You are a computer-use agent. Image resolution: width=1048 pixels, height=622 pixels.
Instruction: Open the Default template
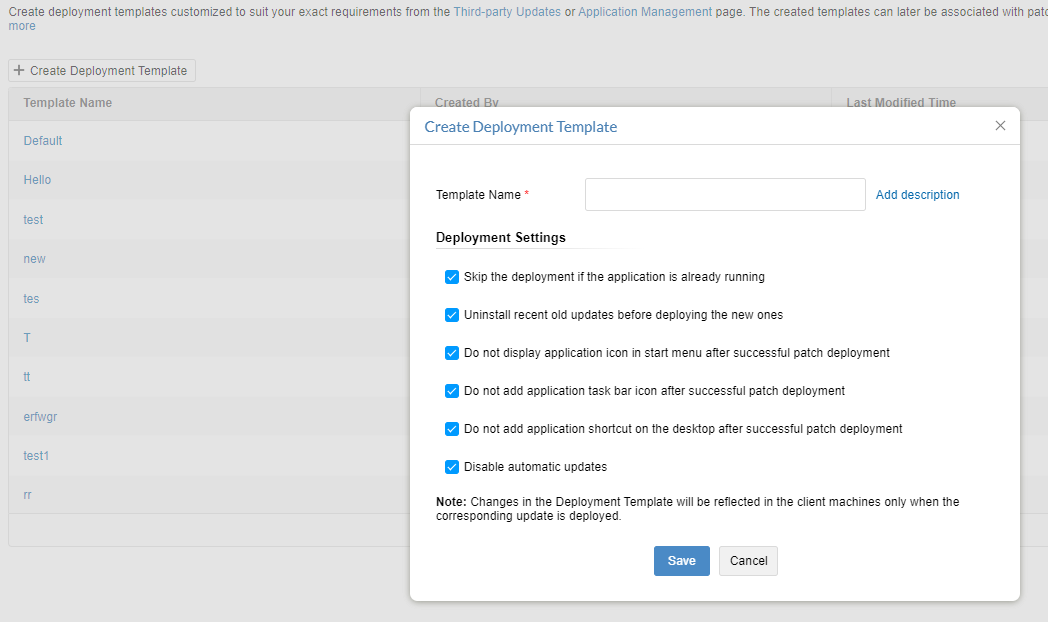point(43,141)
